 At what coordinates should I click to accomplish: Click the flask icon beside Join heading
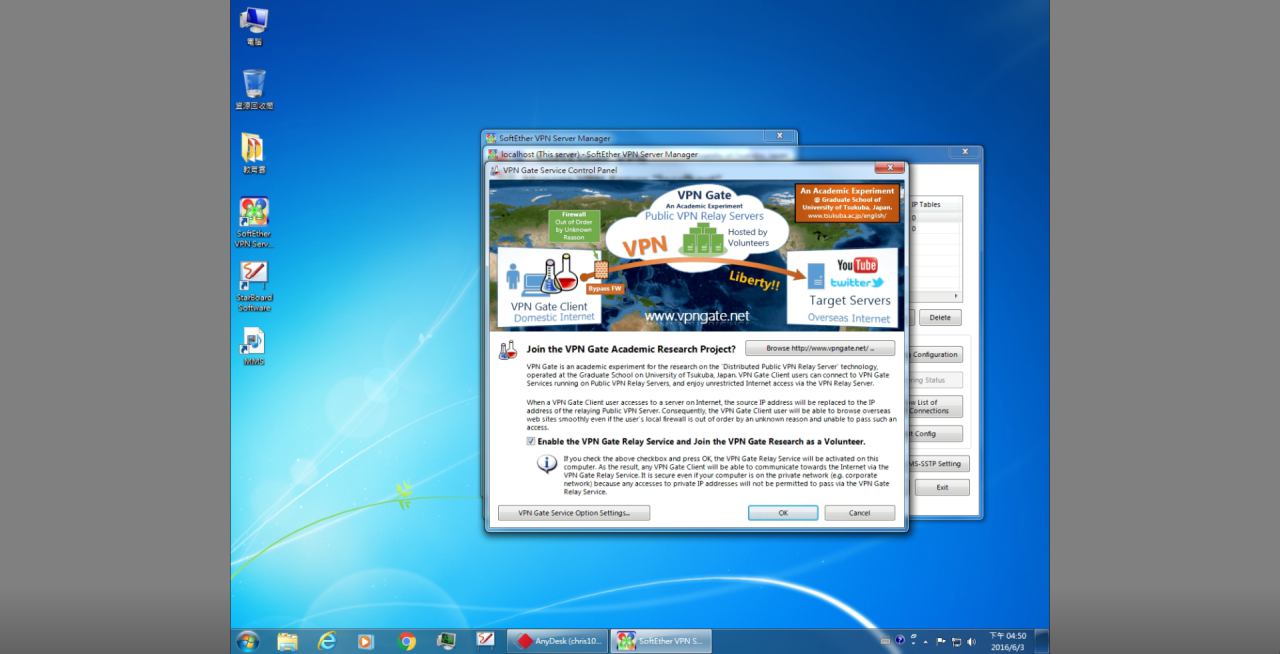click(x=508, y=350)
